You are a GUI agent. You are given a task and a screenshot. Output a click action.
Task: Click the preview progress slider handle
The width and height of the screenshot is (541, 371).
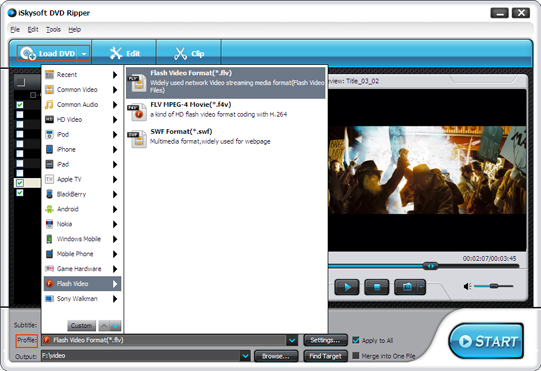coord(431,266)
